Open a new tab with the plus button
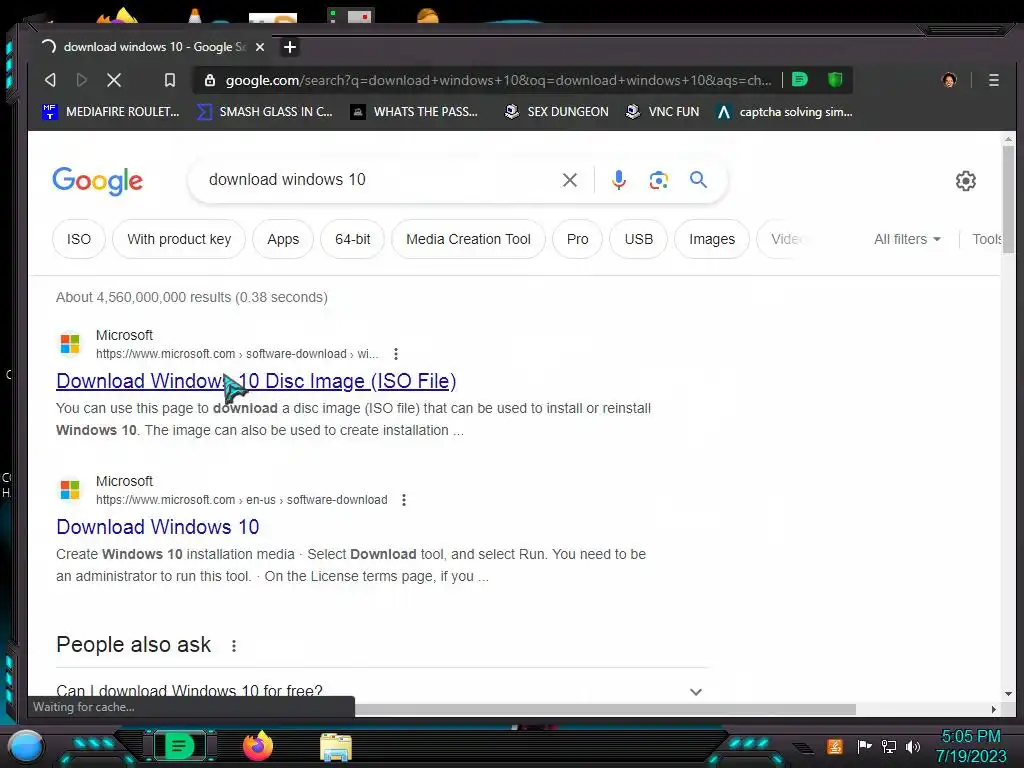The height and width of the screenshot is (768, 1024). (x=290, y=46)
